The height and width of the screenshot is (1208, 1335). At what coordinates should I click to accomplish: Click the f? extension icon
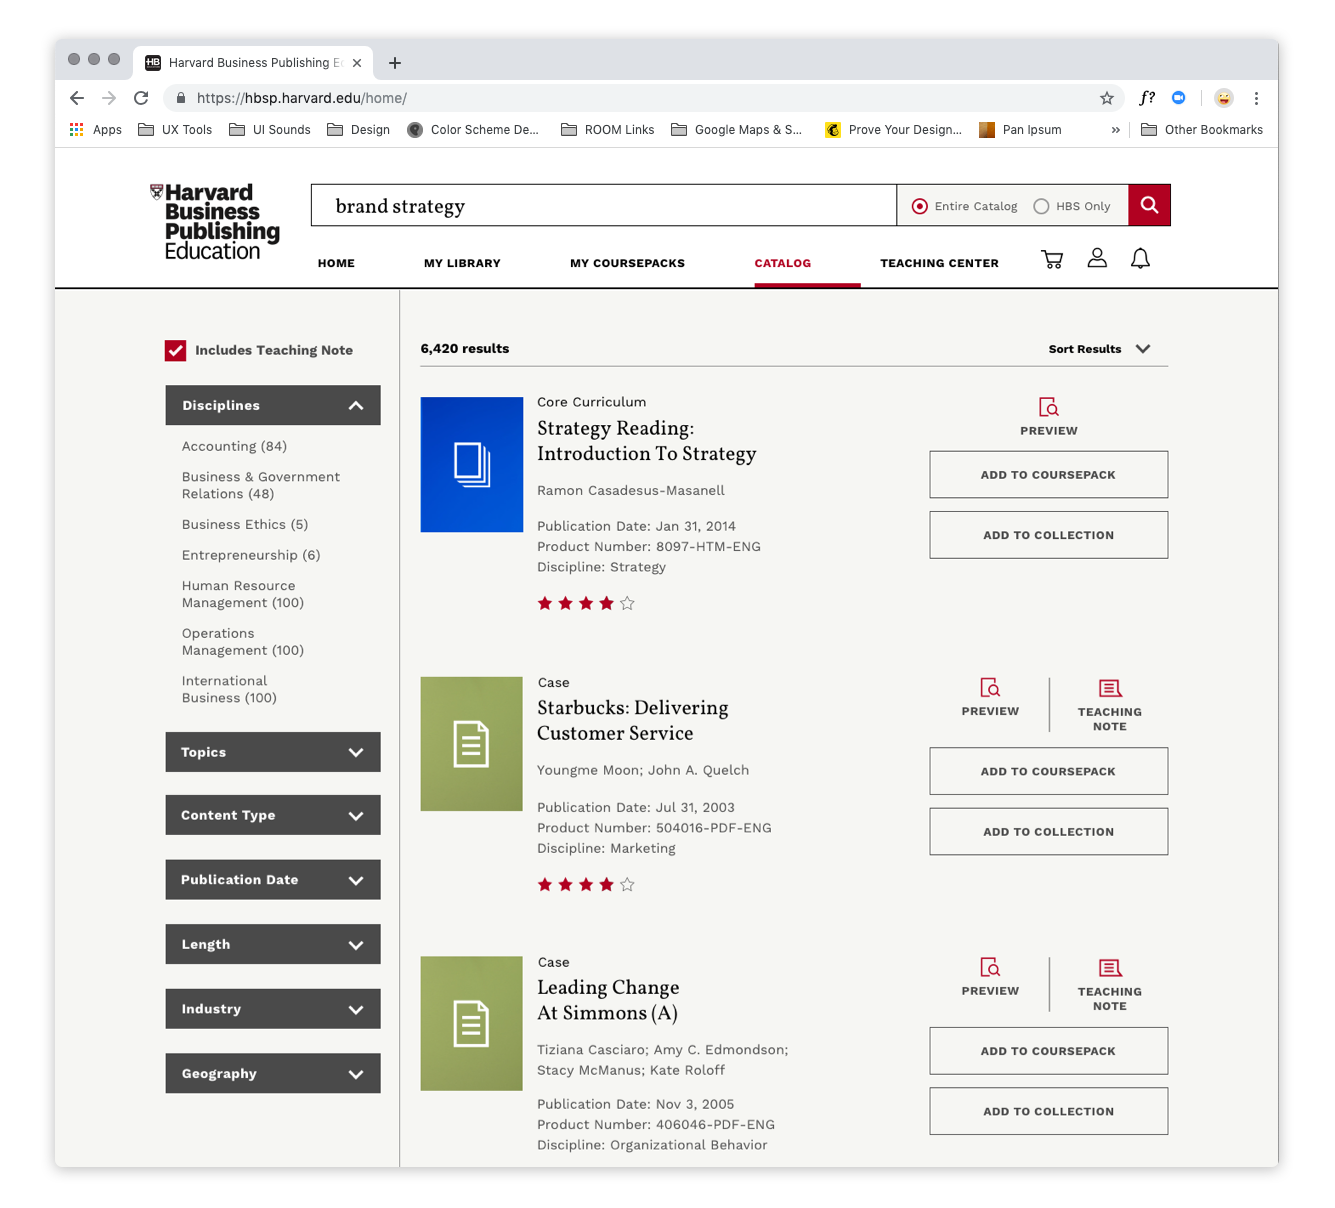tap(1147, 98)
